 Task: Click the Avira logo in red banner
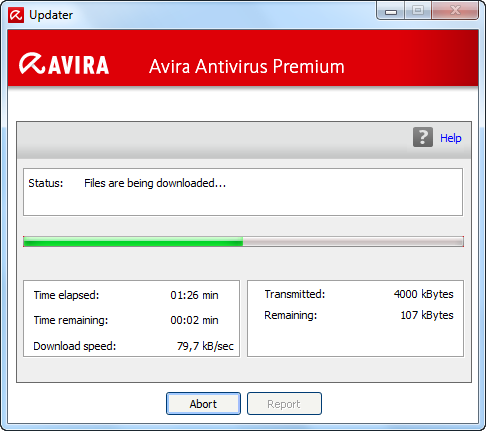[x=64, y=63]
